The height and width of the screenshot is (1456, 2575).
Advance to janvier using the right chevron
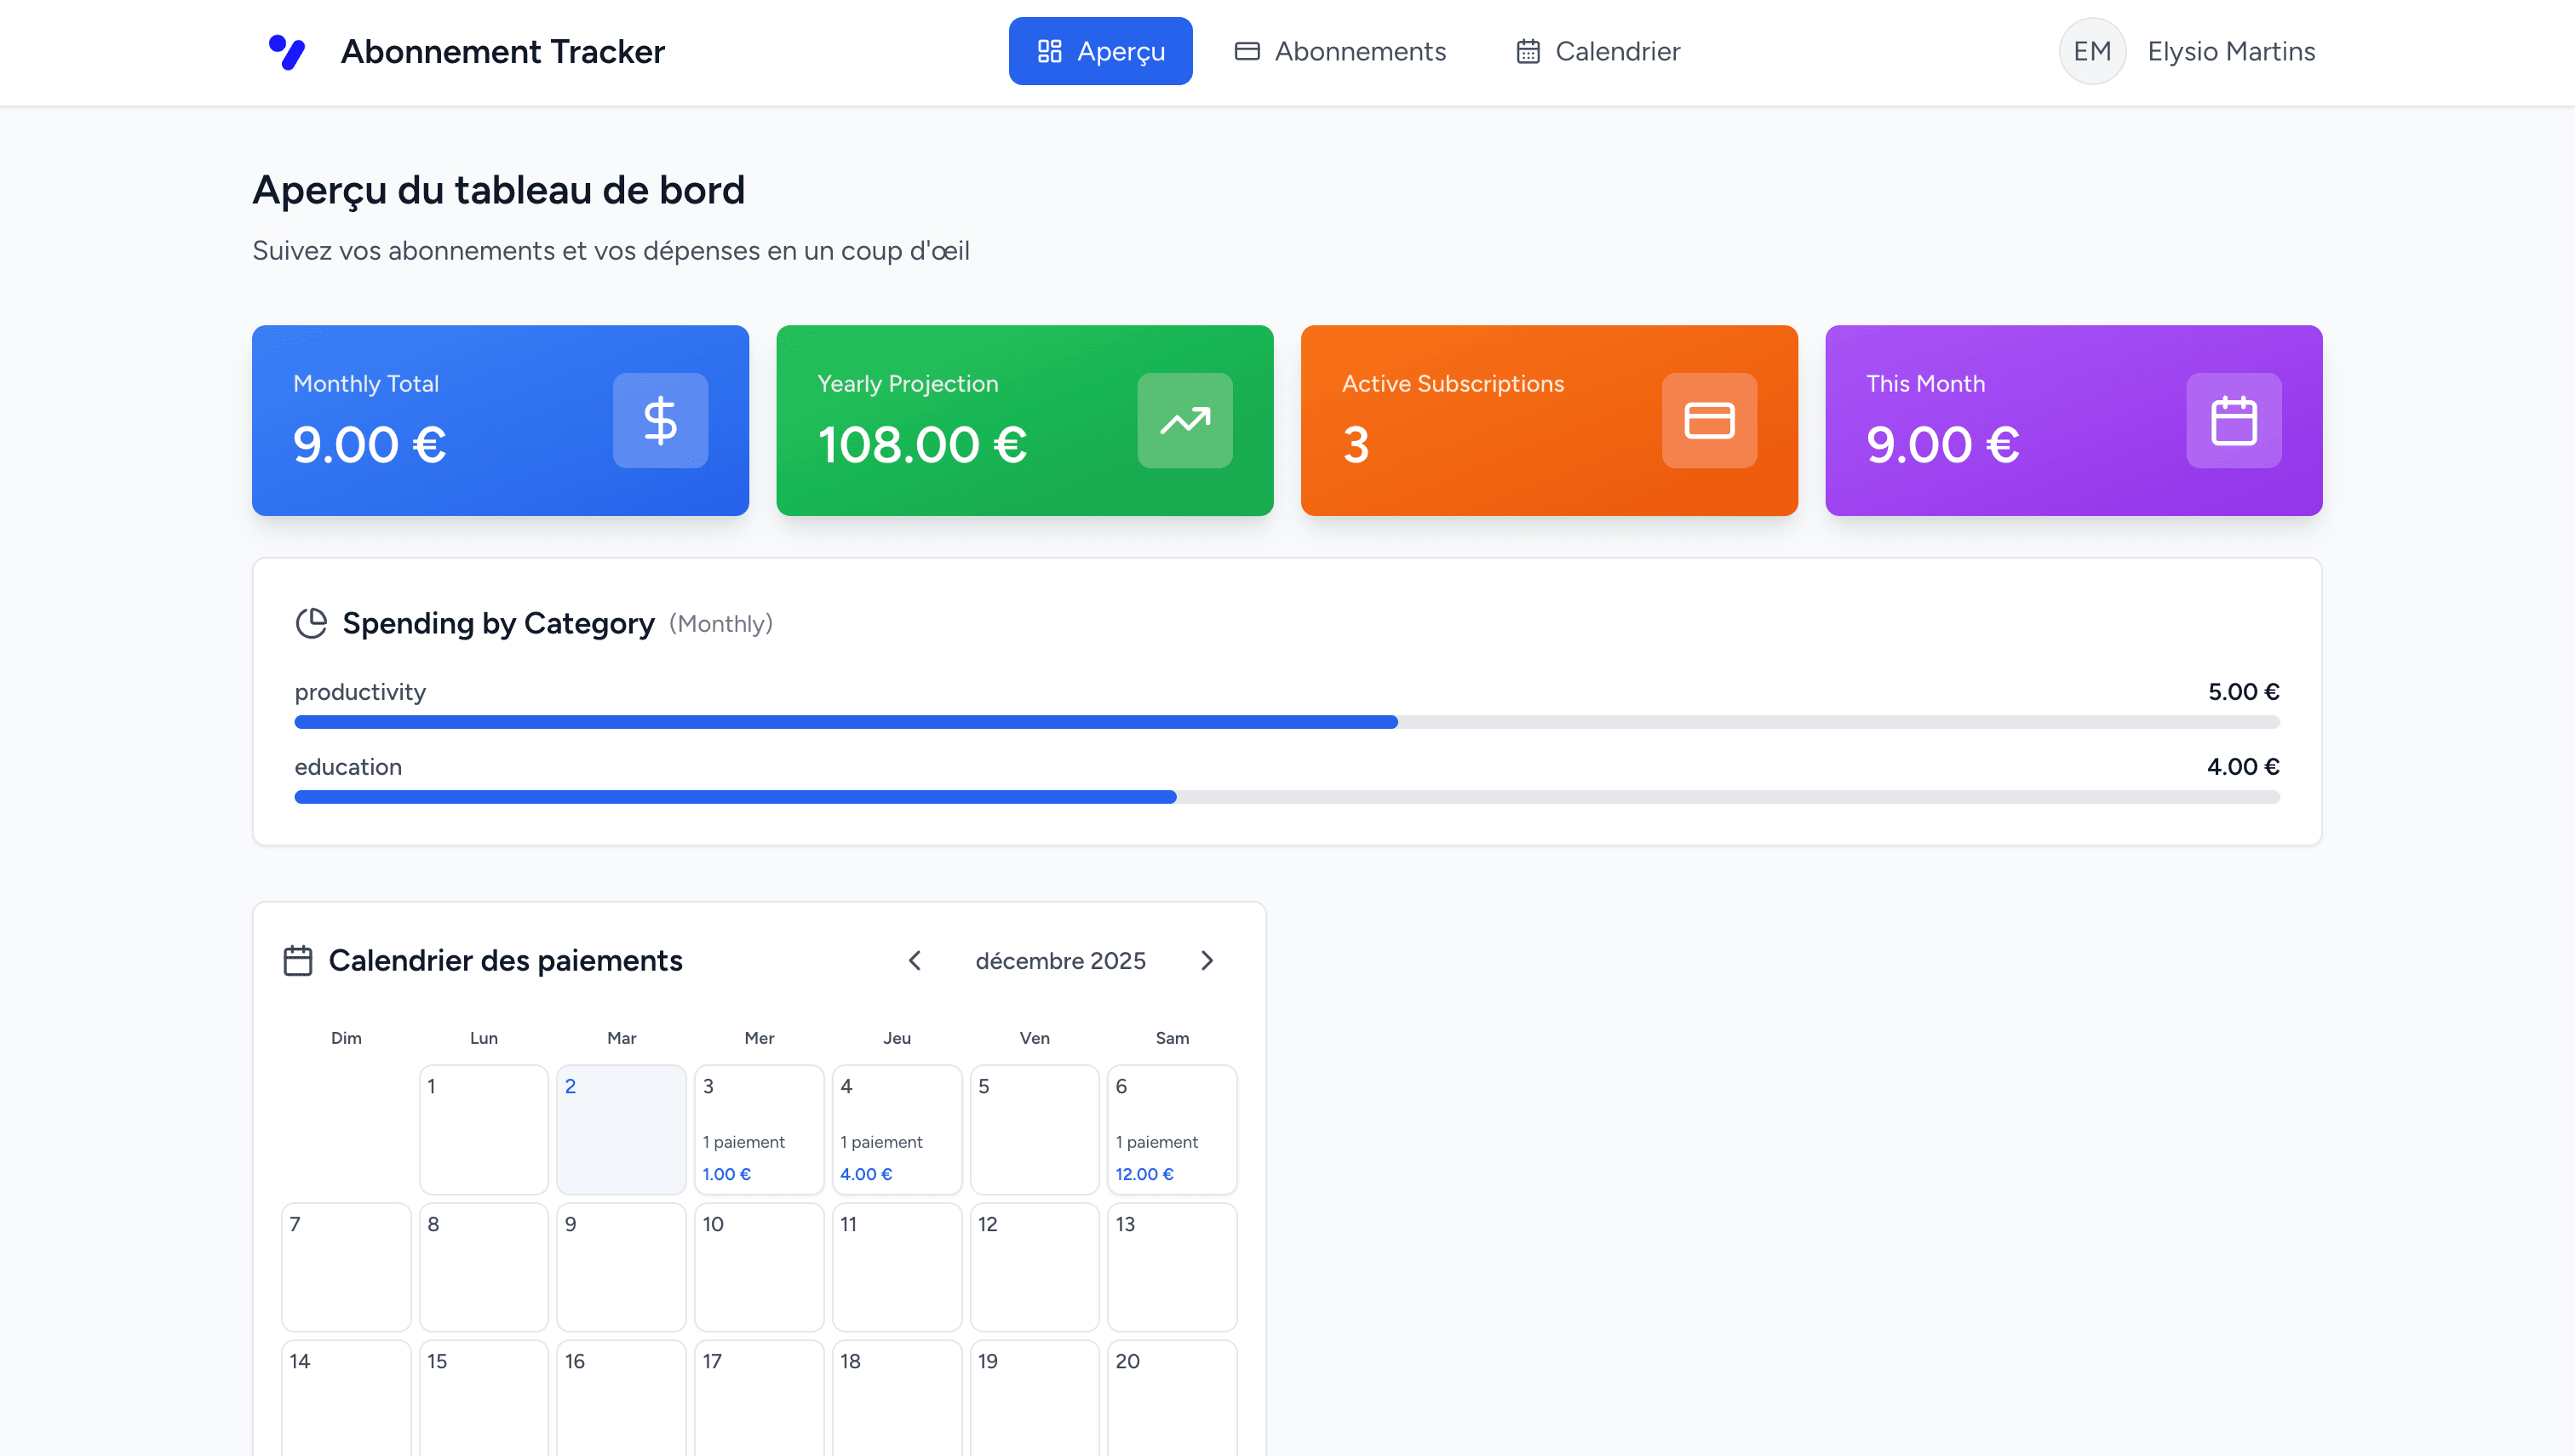[x=1207, y=960]
